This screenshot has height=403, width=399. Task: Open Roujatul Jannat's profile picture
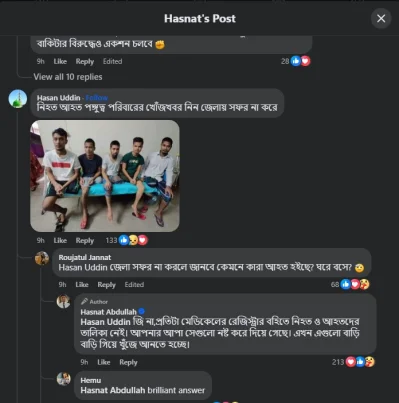tap(42, 258)
